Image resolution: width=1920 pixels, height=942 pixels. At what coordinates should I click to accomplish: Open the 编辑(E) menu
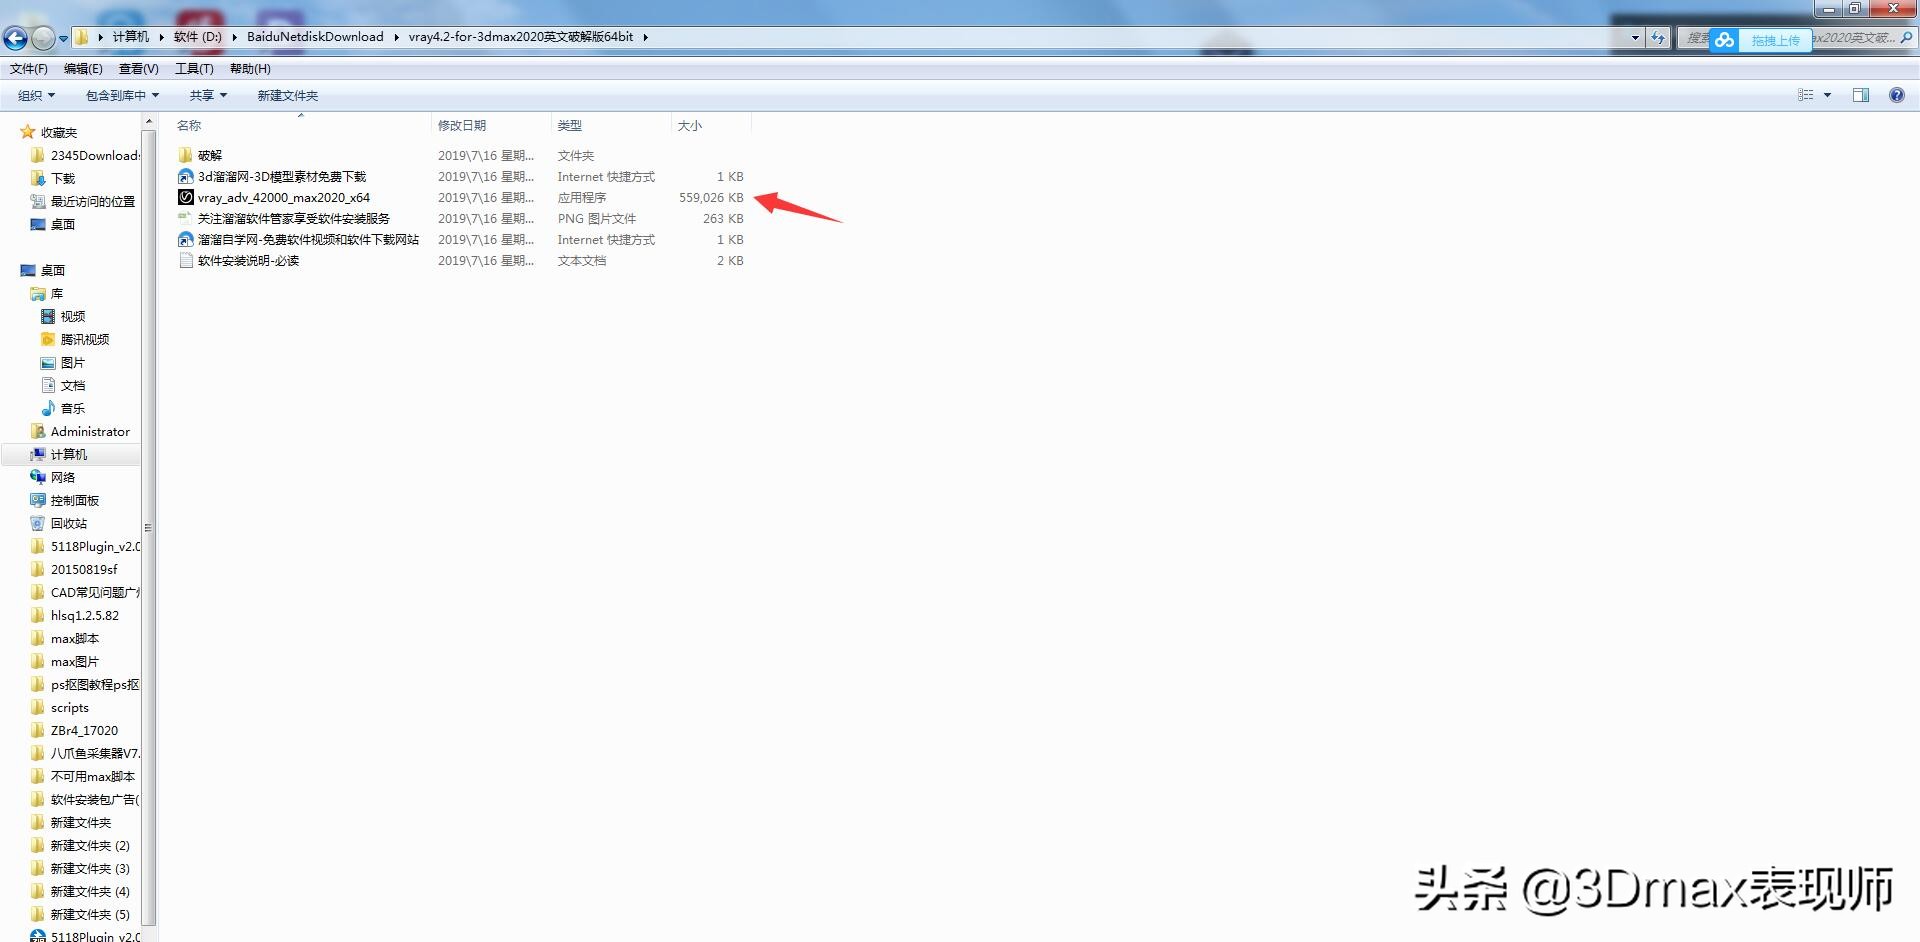point(83,69)
